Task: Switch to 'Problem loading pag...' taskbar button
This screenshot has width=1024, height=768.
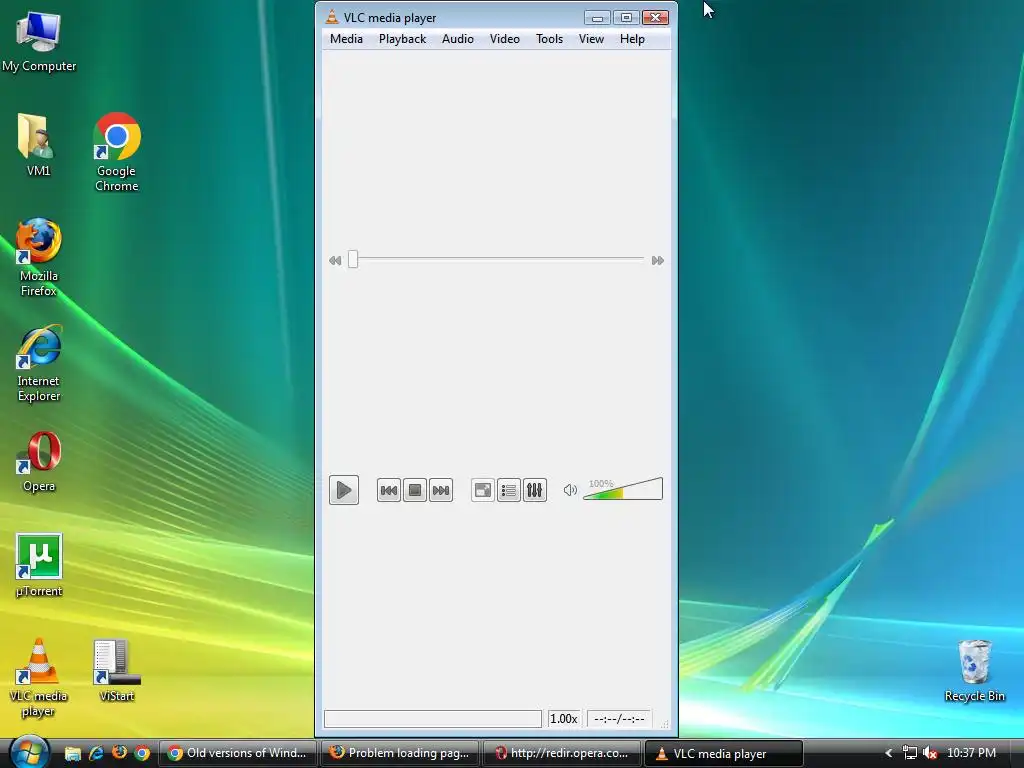Action: pyautogui.click(x=400, y=753)
